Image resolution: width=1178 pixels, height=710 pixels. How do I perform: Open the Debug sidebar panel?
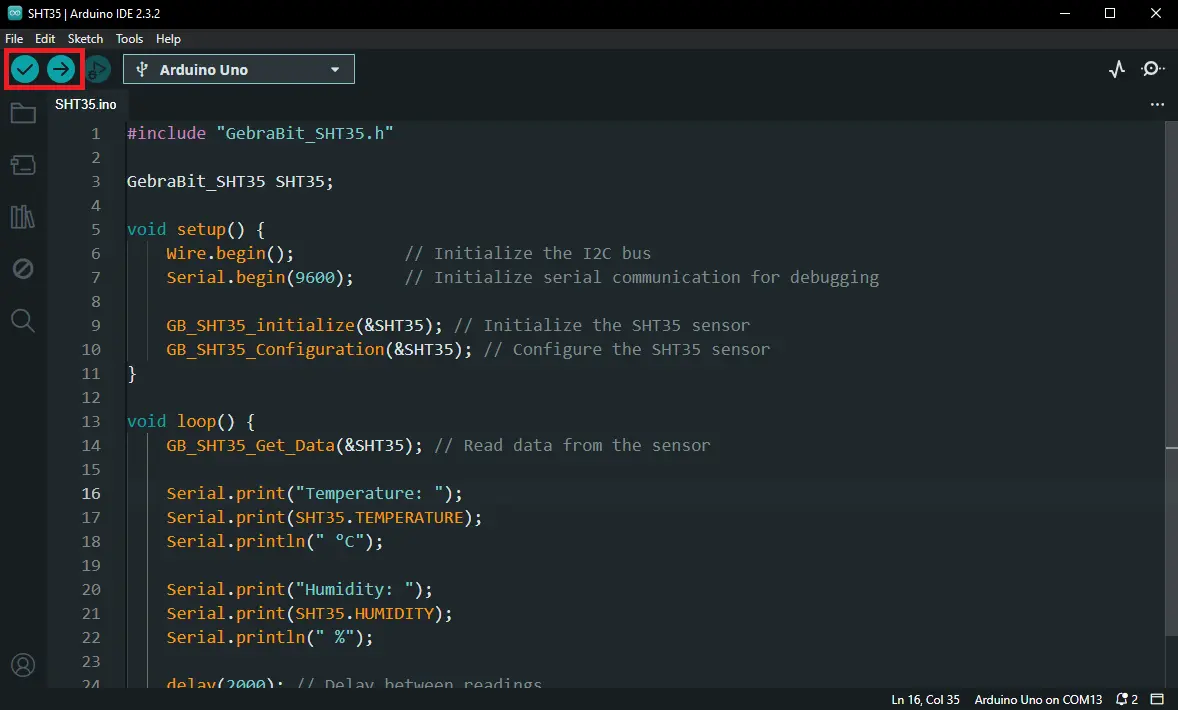point(23,268)
